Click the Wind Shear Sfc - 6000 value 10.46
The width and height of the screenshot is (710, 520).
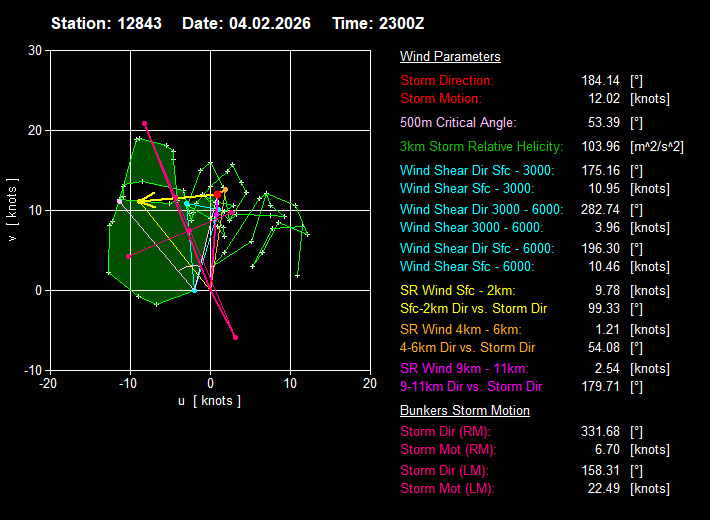click(604, 267)
